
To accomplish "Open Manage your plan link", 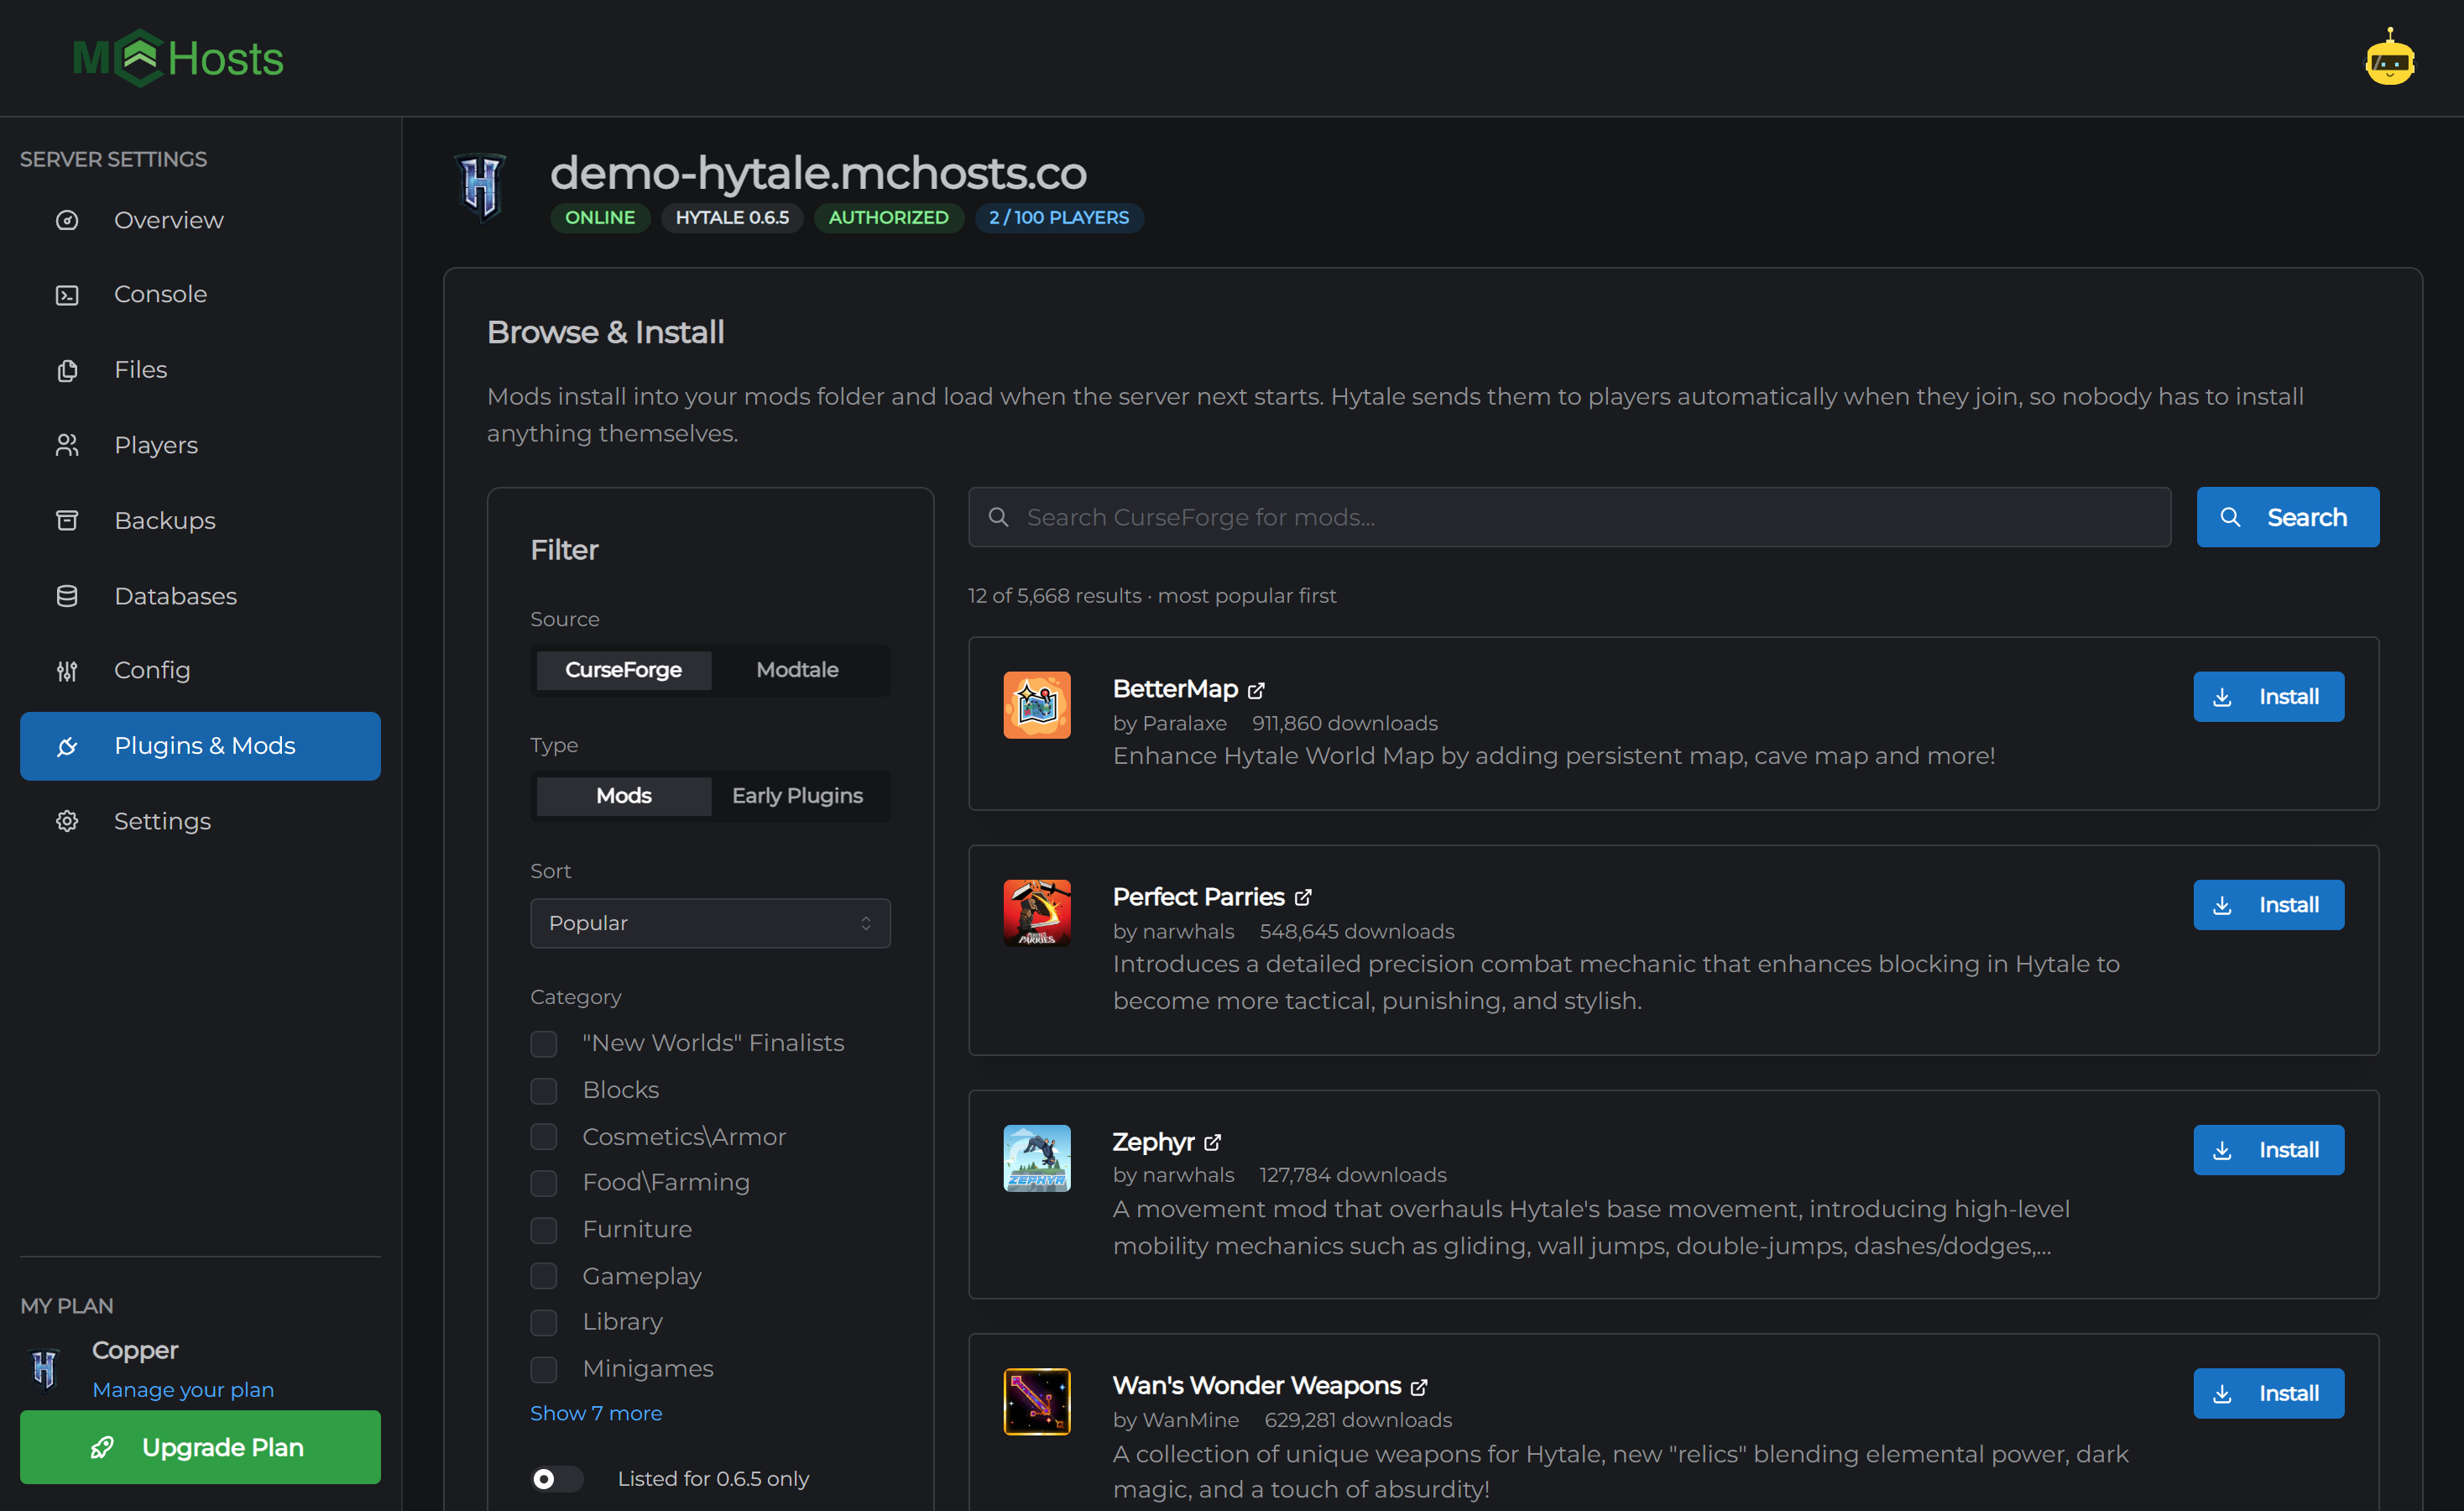I will click(183, 1390).
